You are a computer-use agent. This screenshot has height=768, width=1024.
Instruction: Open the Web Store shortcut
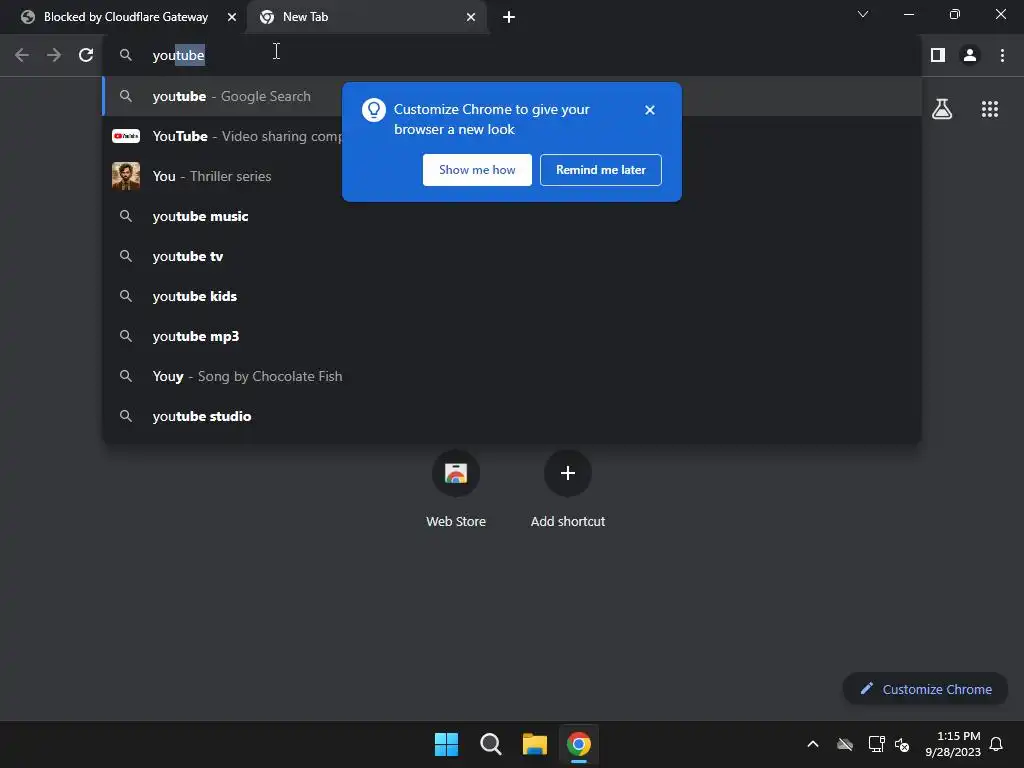456,488
